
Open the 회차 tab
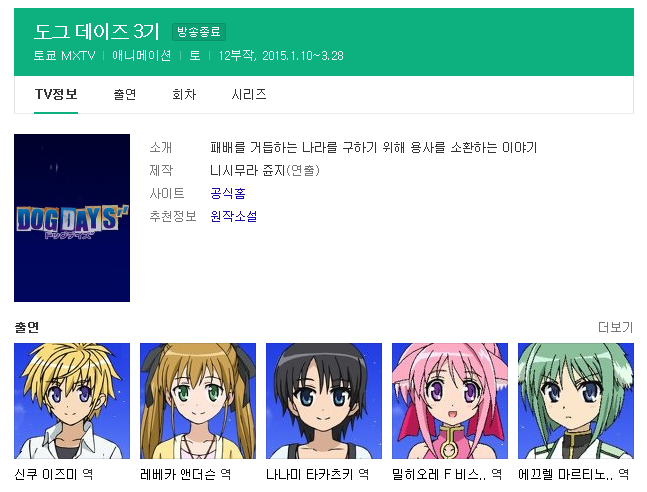coord(184,95)
